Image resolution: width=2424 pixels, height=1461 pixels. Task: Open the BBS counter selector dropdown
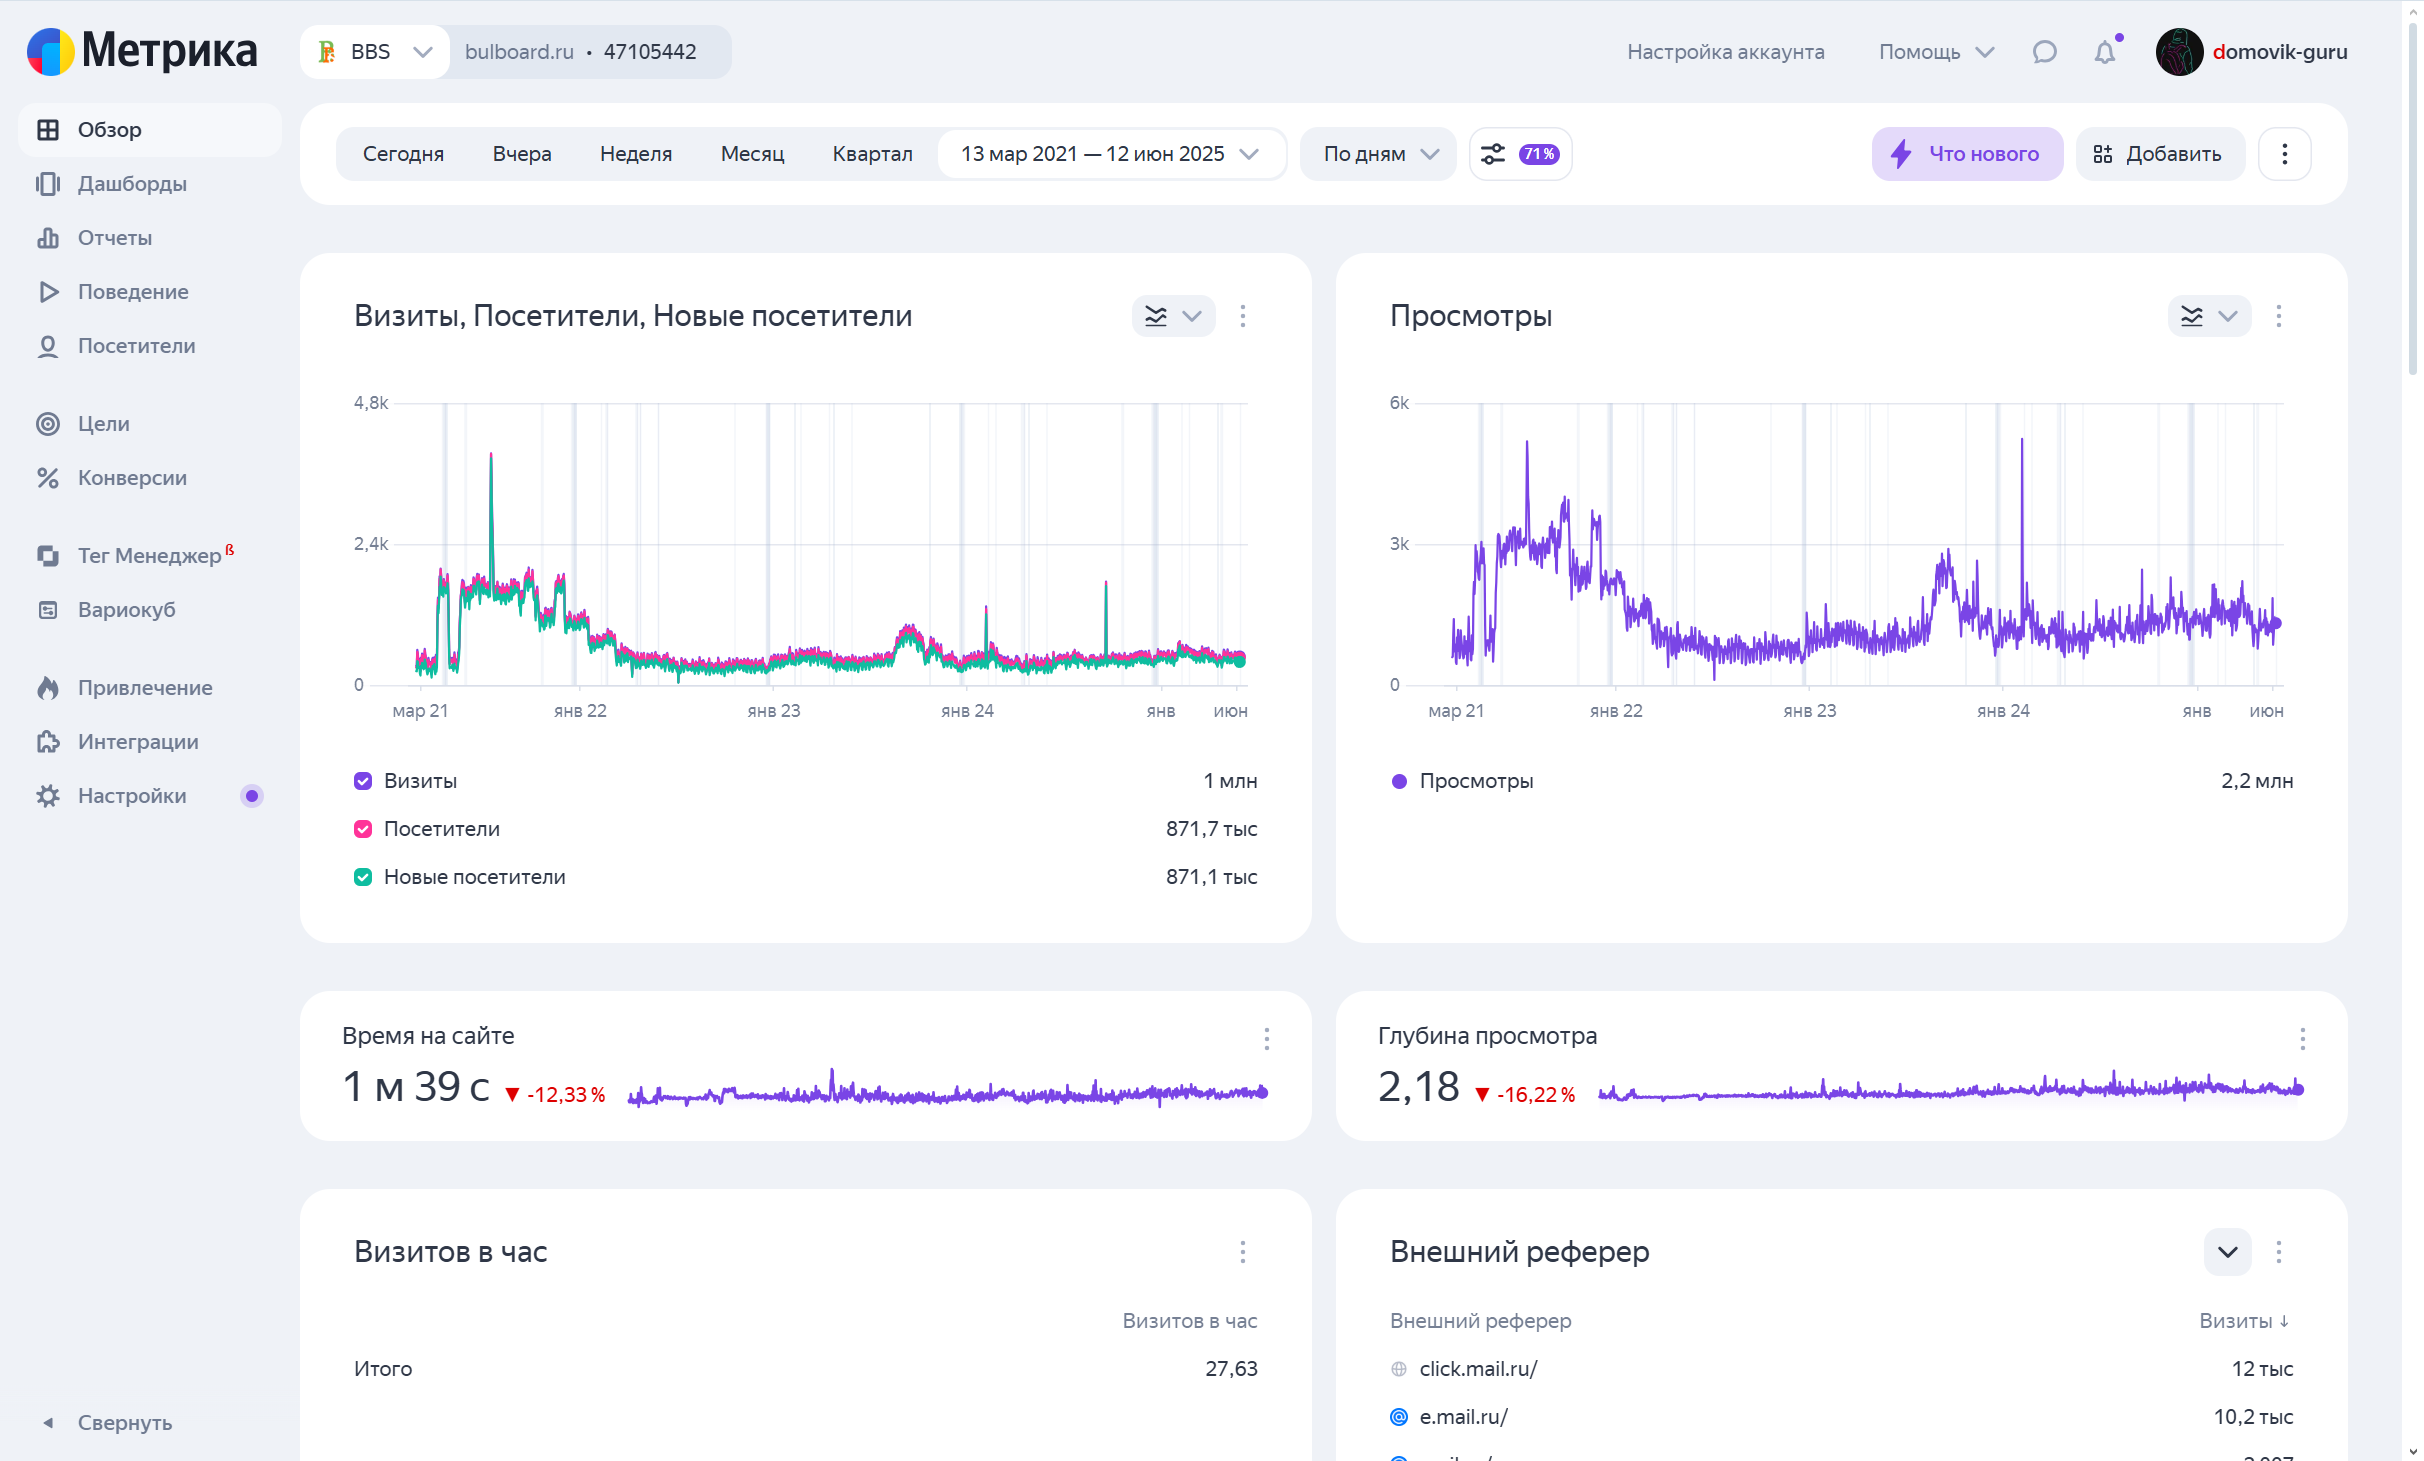pos(375,52)
